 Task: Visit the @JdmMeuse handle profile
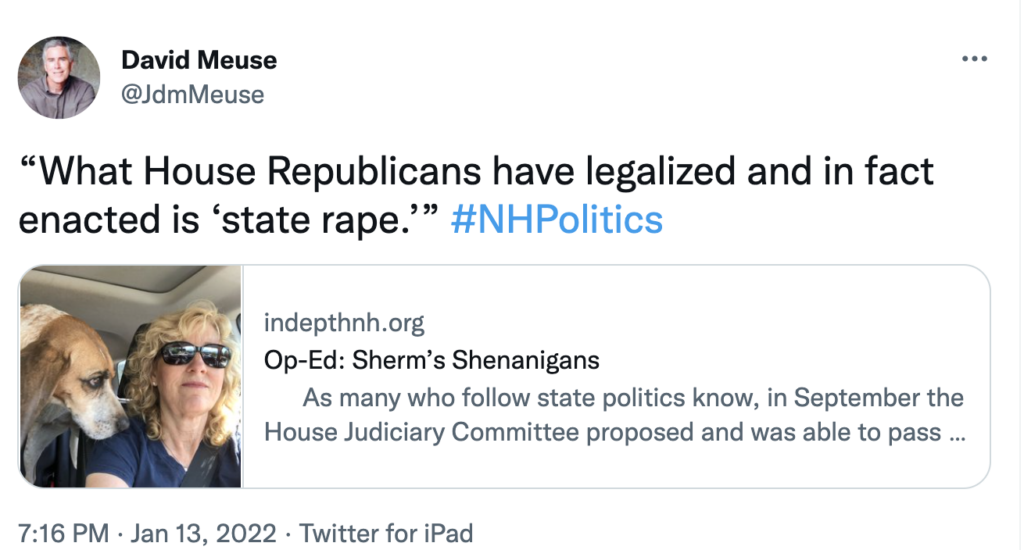[193, 95]
